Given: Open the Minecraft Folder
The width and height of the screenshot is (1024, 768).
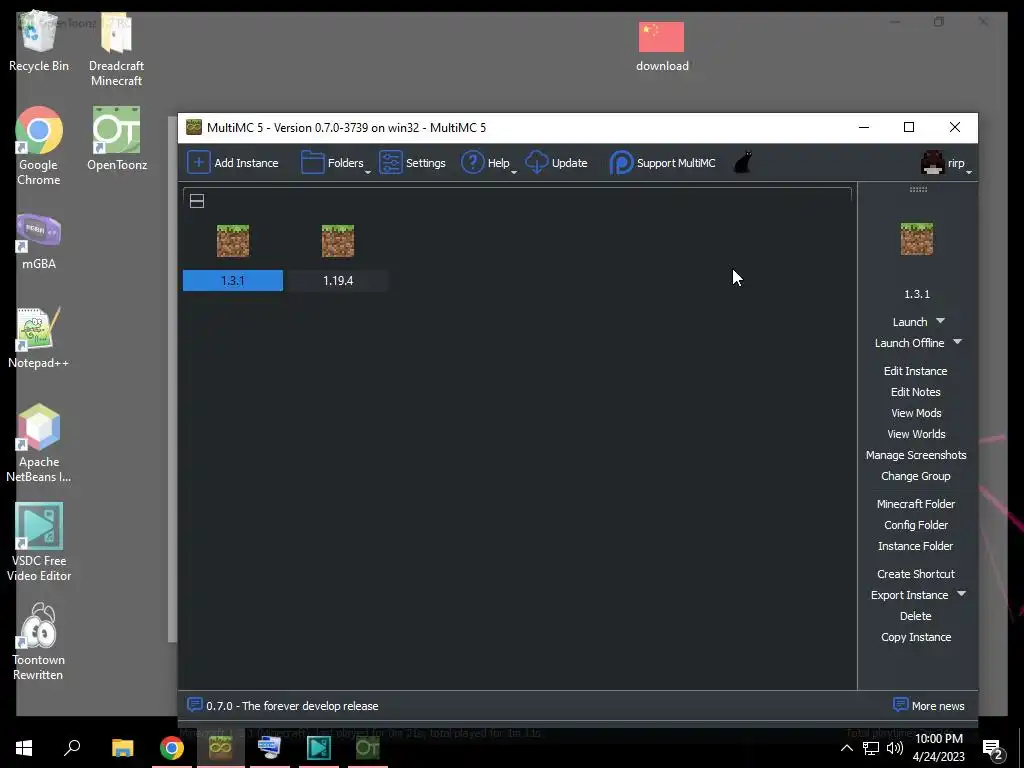Looking at the screenshot, I should (916, 504).
